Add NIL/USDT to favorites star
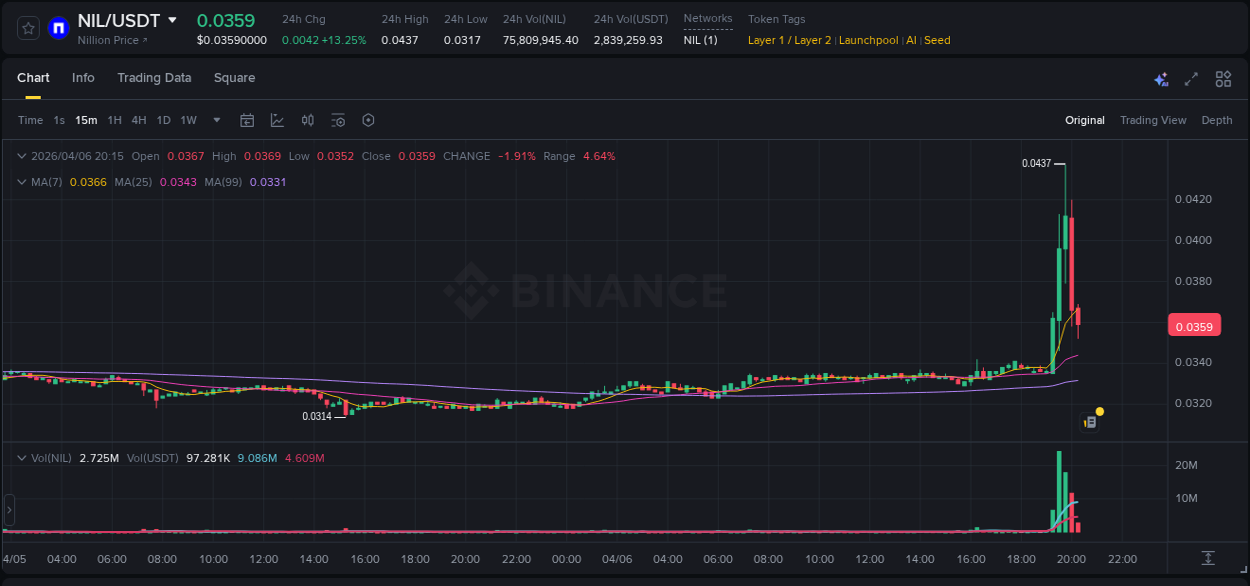Image resolution: width=1250 pixels, height=586 pixels. 29,28
